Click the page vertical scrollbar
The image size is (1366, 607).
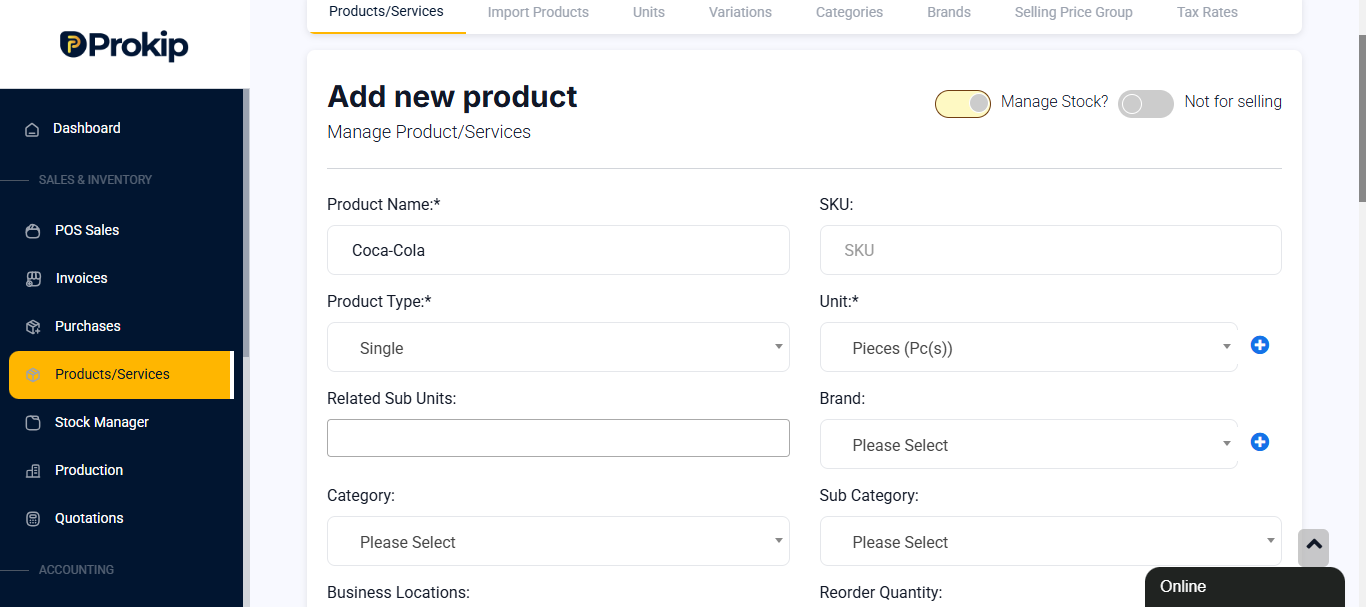1361,118
